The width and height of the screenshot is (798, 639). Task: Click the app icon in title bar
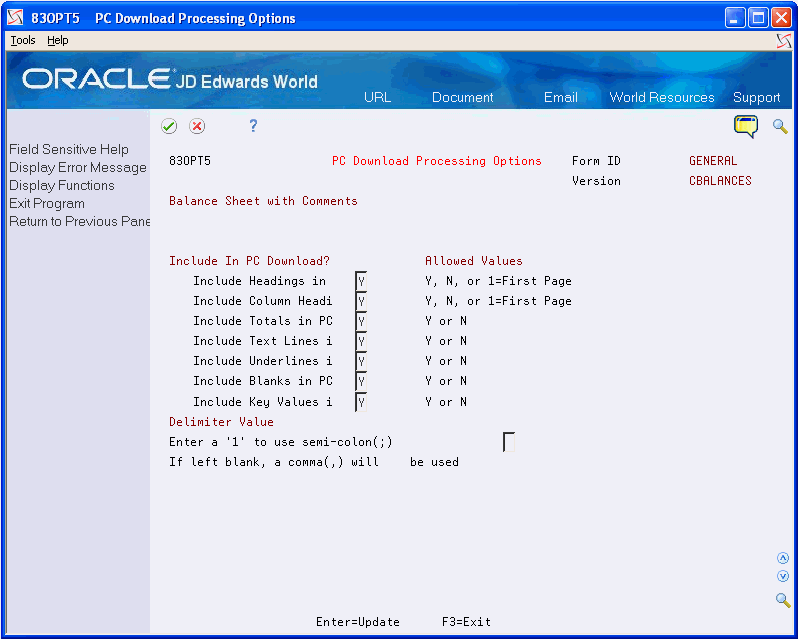click(16, 18)
